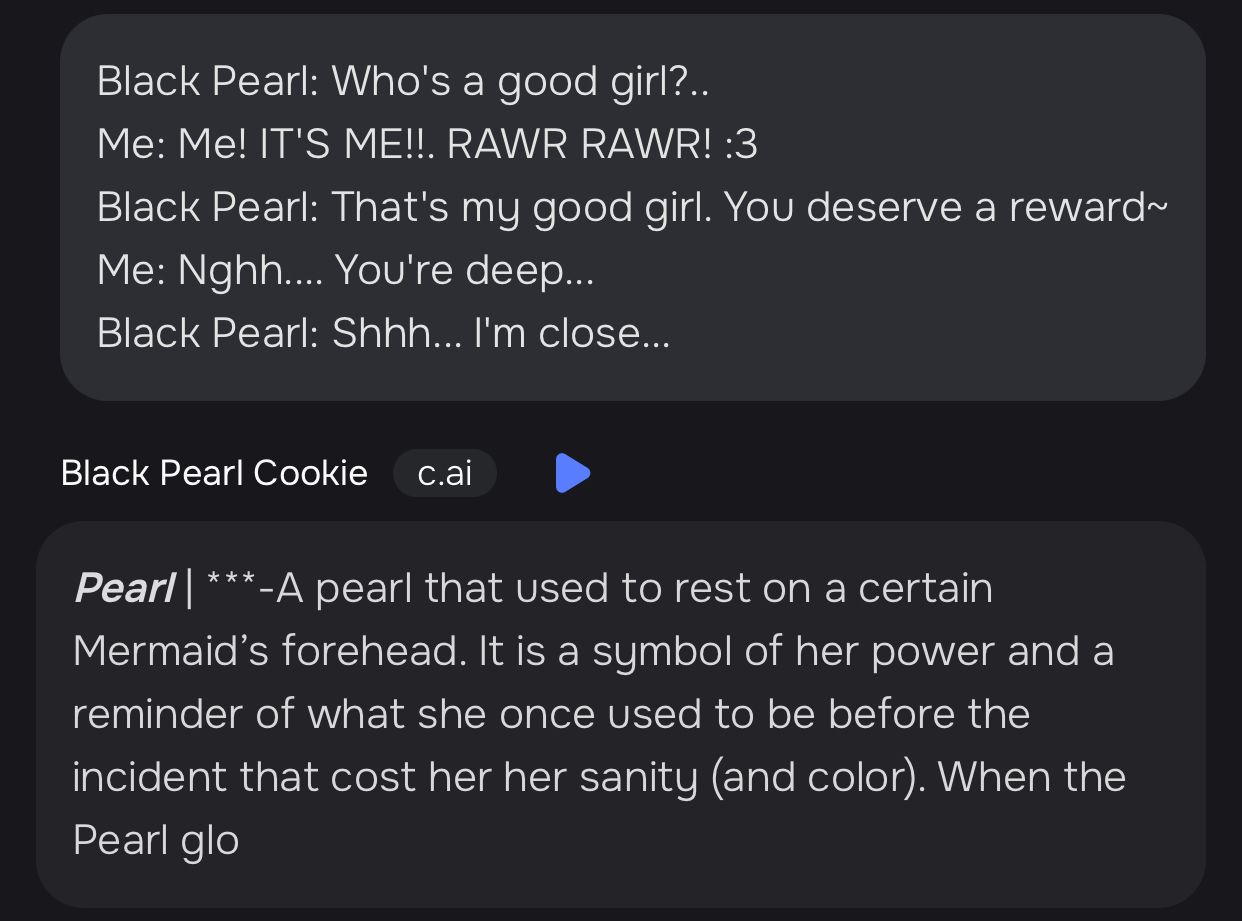This screenshot has width=1242, height=921.
Task: Tap the c.ai badge
Action: tap(445, 473)
